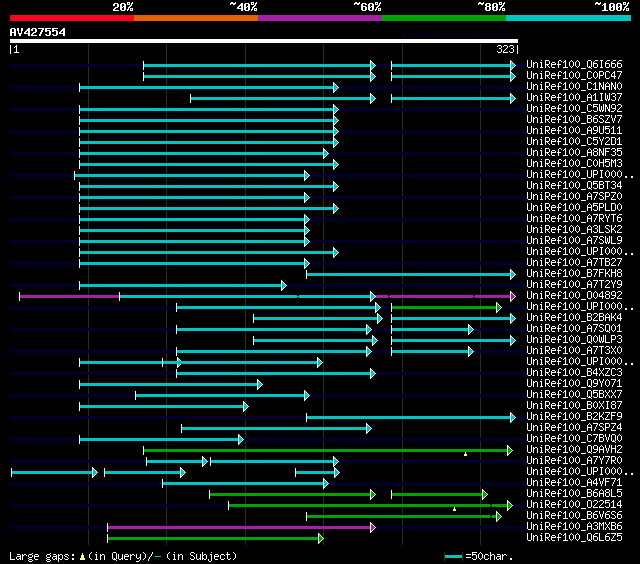Select the UniRef100_B0XI87 hit name

click(574, 406)
